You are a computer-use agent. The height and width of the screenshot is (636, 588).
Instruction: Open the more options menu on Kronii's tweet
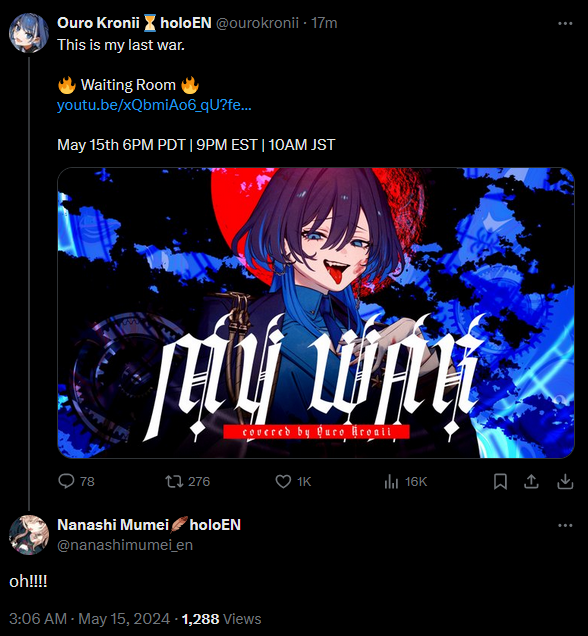565,23
